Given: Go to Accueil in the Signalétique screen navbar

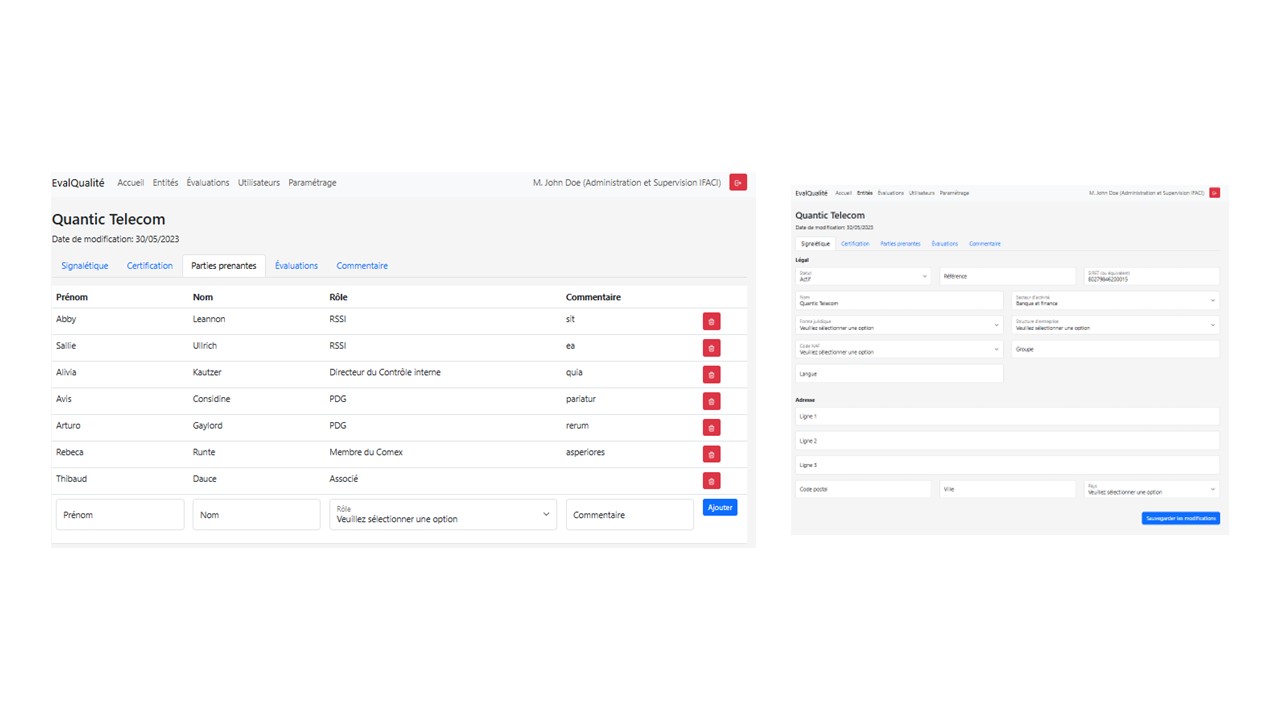Looking at the screenshot, I should click(844, 193).
